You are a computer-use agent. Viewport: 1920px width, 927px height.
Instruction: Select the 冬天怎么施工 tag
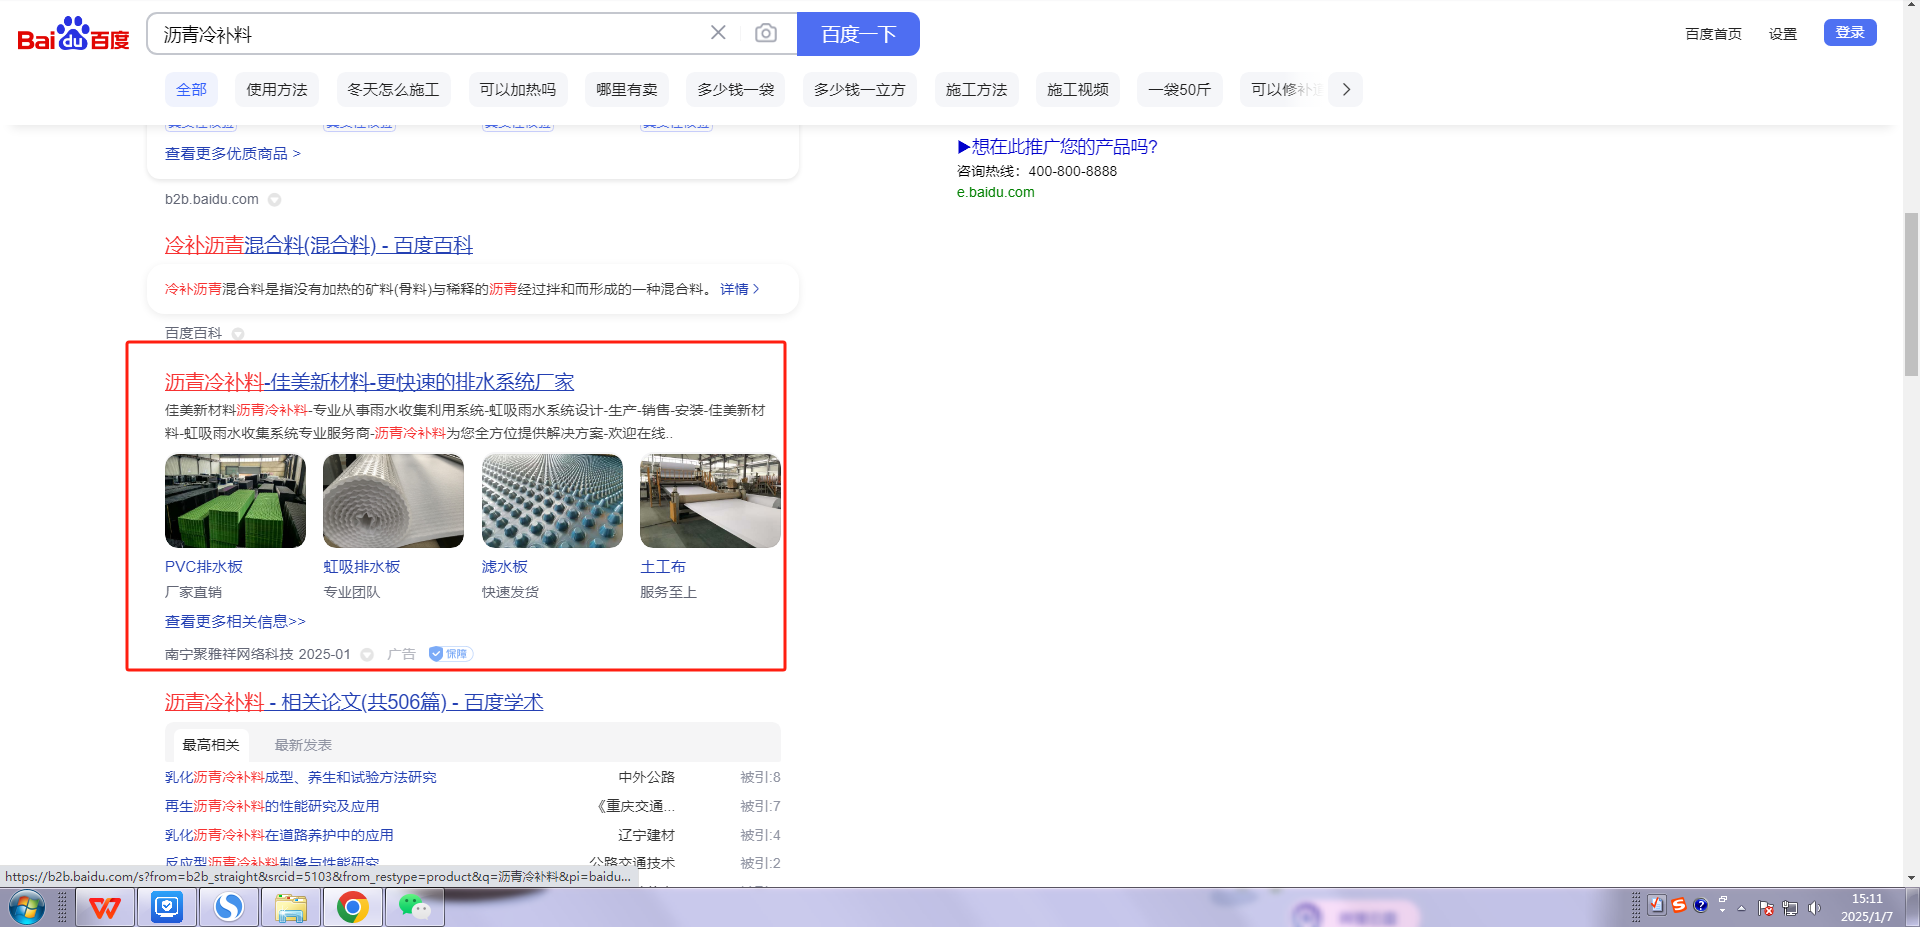(x=393, y=90)
